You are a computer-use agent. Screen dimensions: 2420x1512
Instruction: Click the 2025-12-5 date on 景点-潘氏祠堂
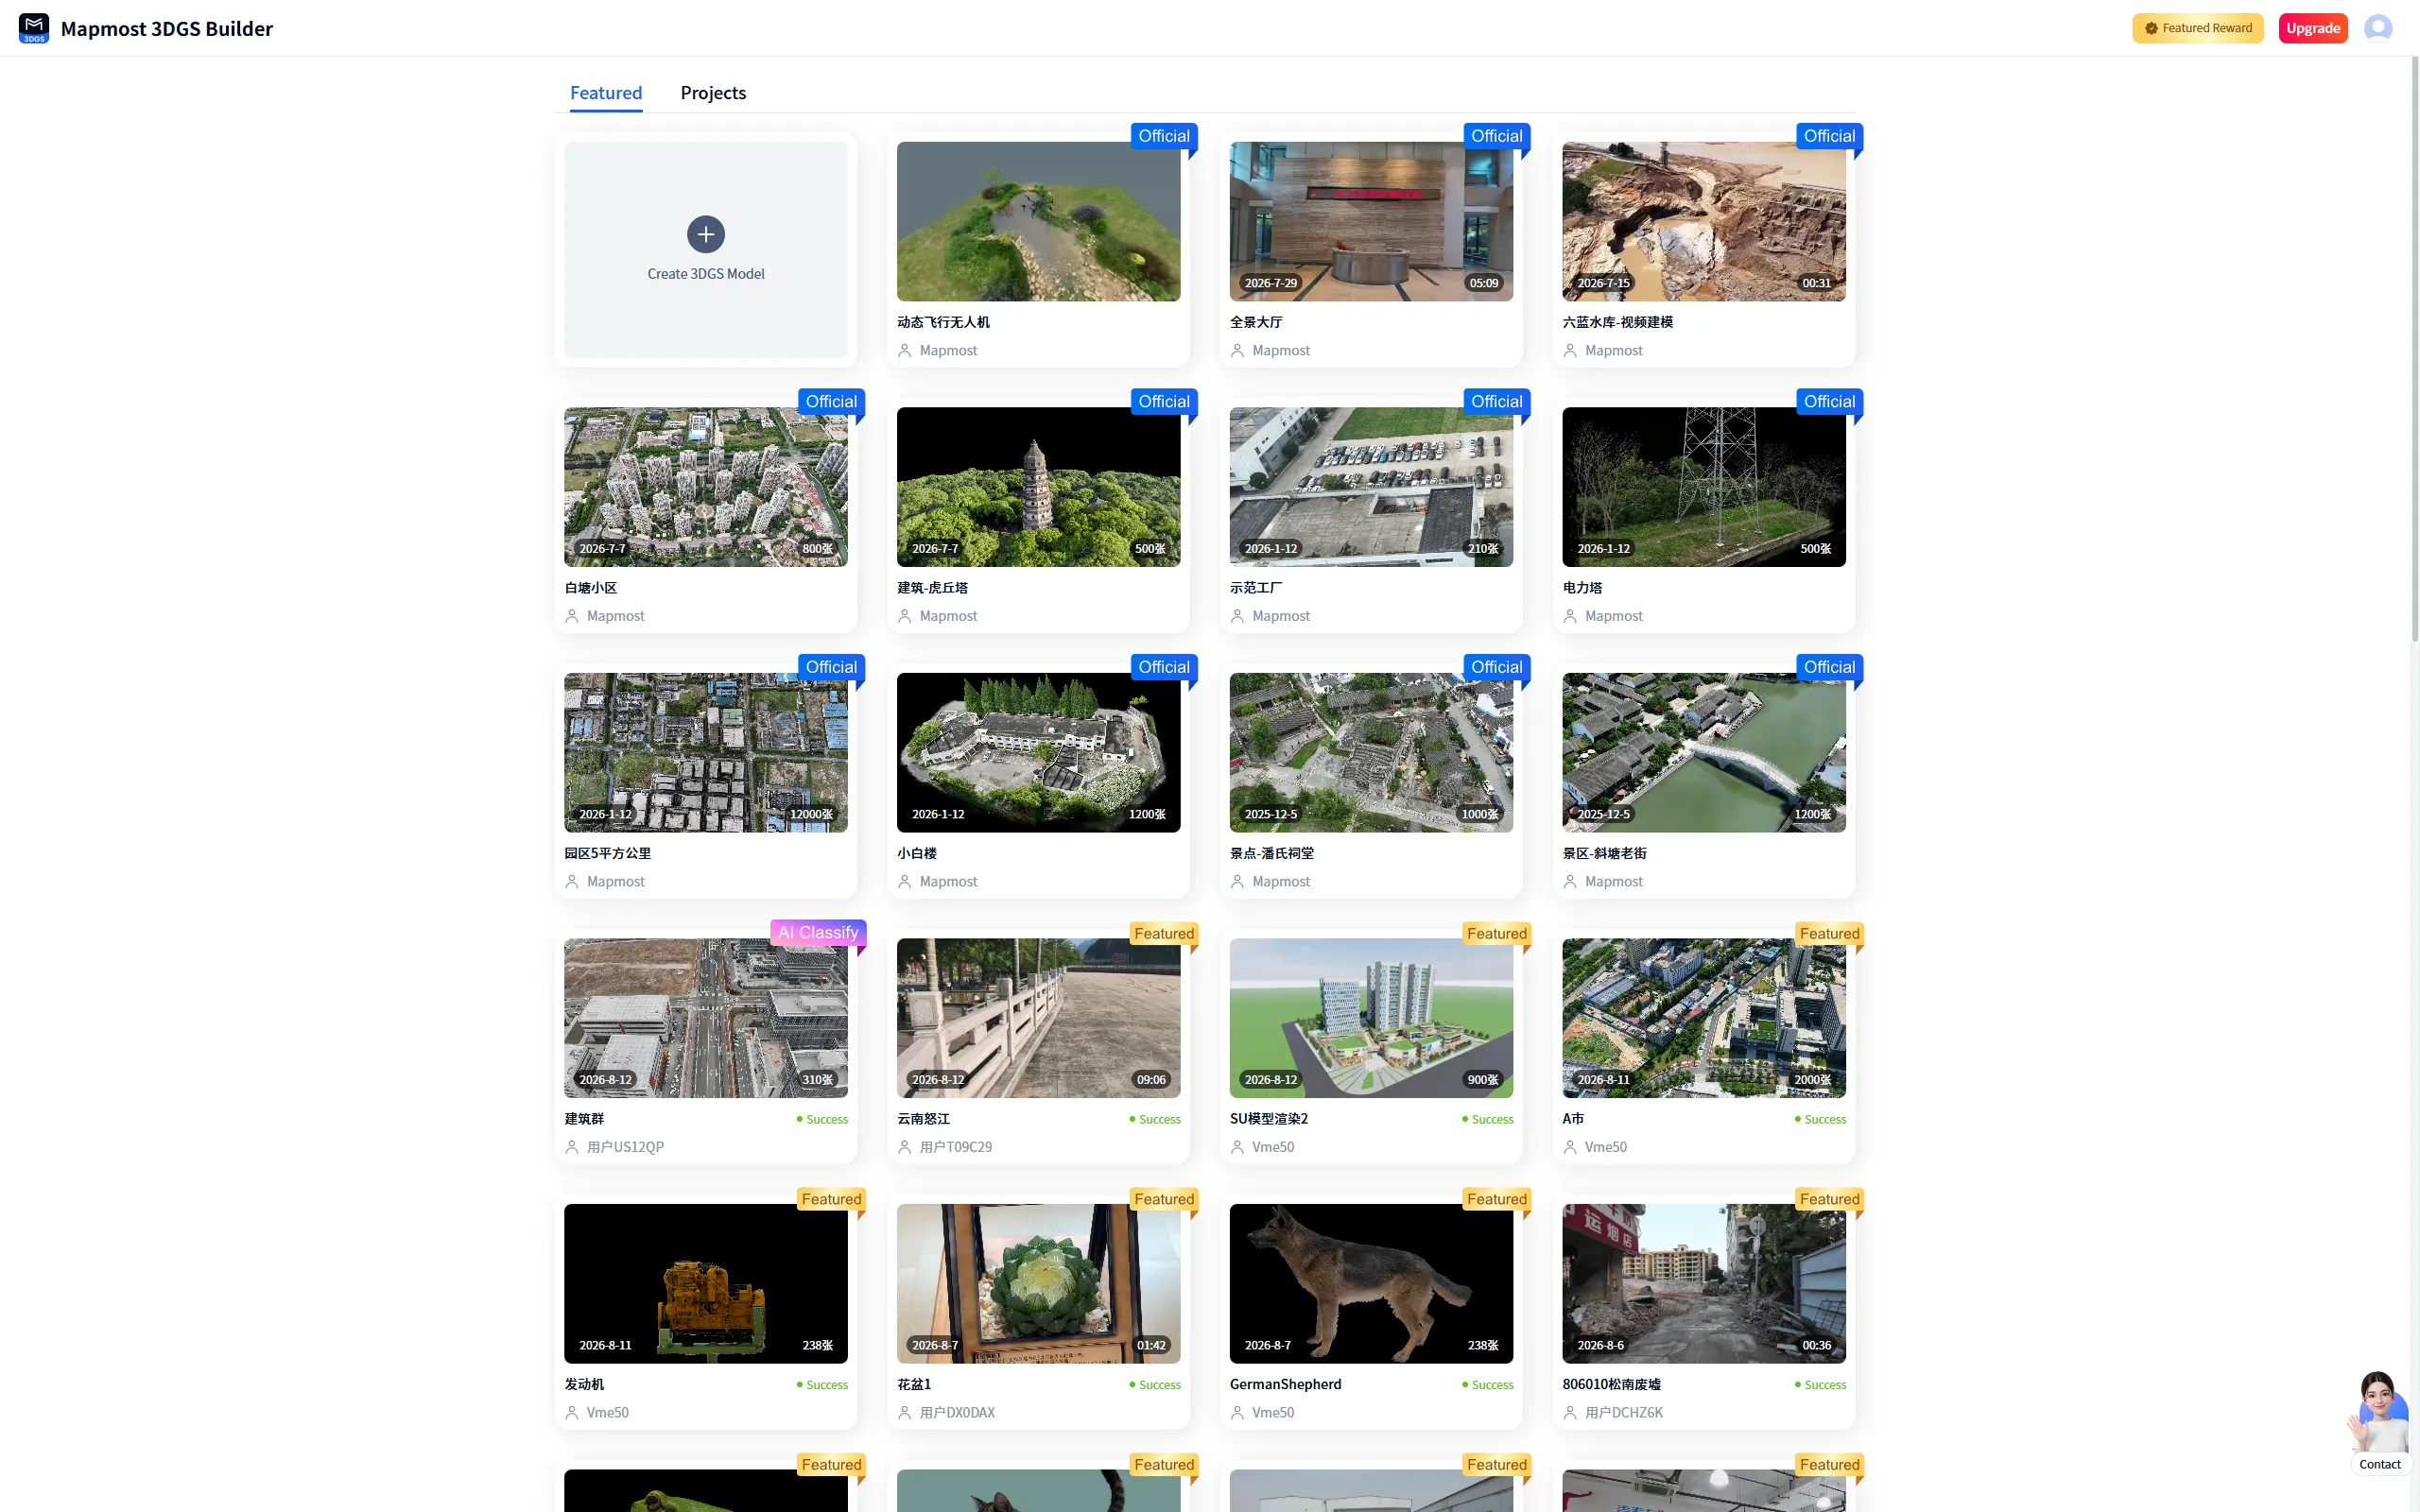coord(1270,814)
